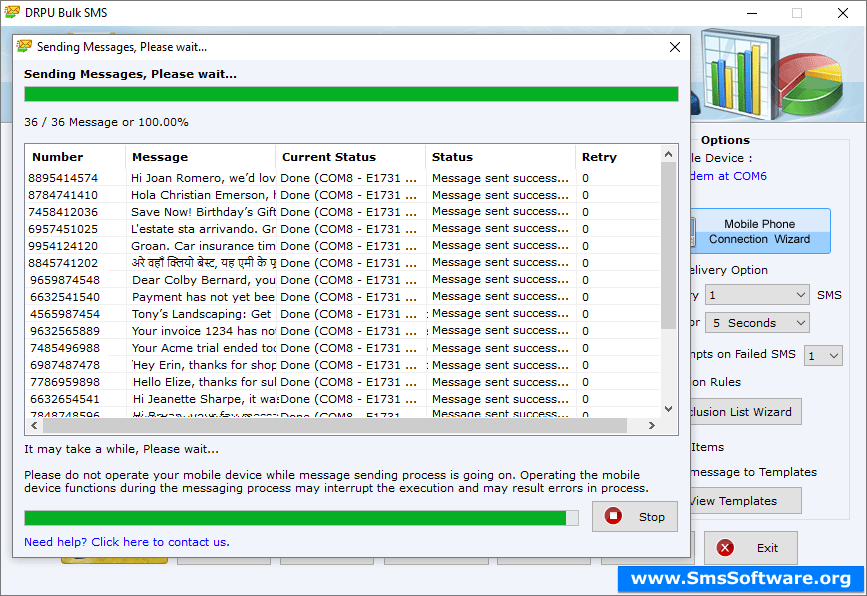
Task: Select row with number 6987487478
Action: coord(343,365)
